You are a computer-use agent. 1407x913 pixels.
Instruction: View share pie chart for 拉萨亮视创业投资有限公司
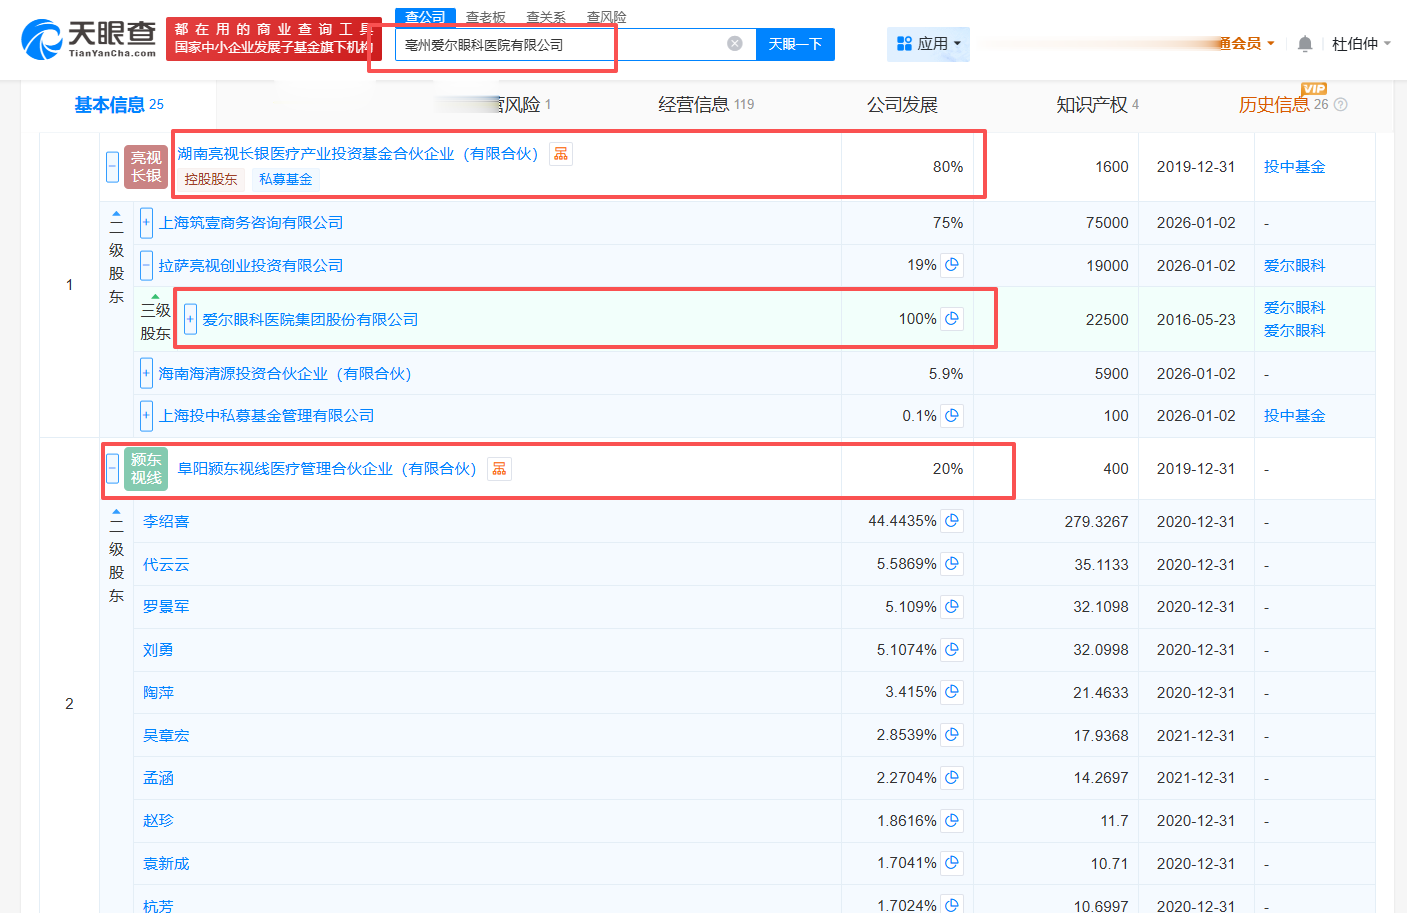click(952, 265)
